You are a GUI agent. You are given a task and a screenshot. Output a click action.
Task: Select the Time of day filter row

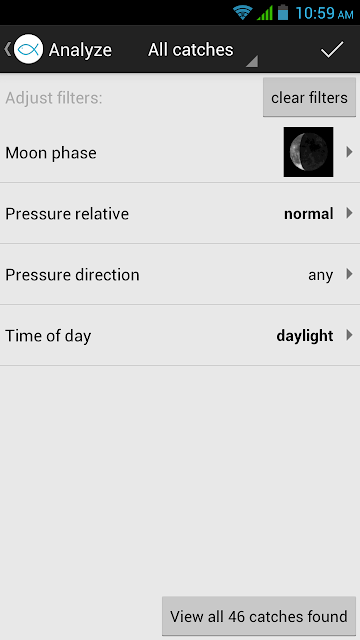pyautogui.click(x=180, y=336)
